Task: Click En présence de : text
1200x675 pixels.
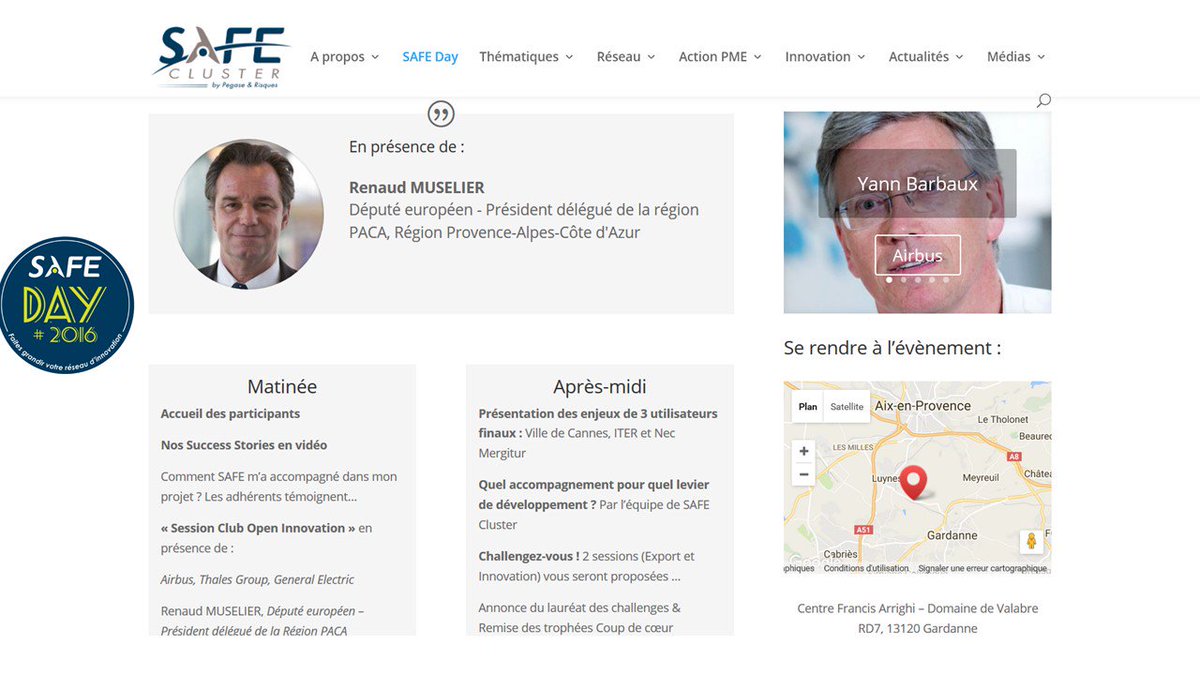Action: point(407,146)
